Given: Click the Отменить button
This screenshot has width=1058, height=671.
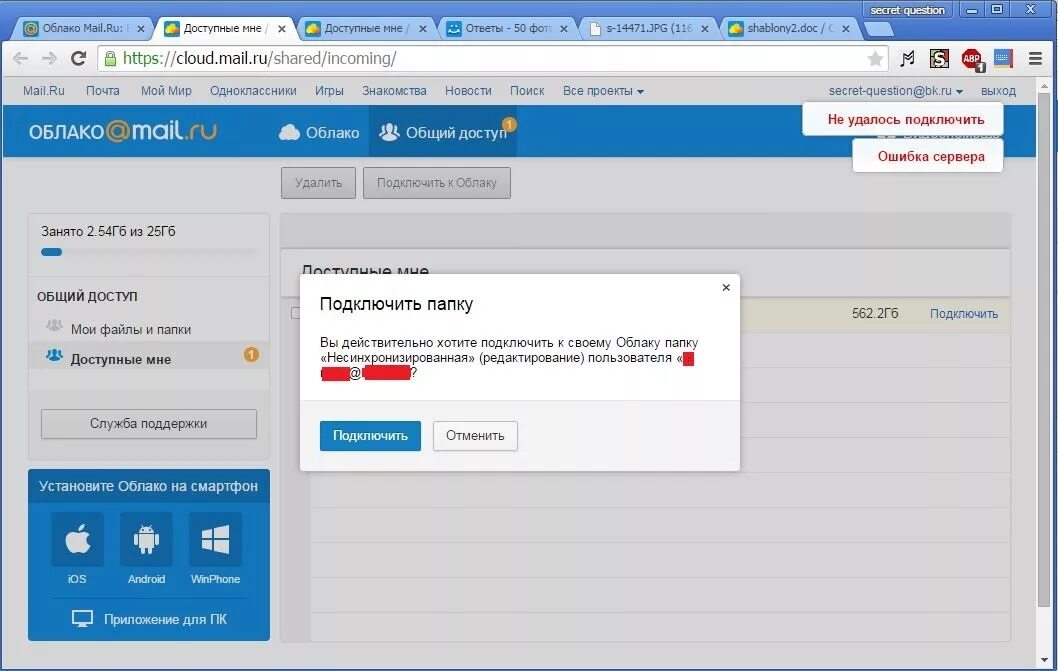Looking at the screenshot, I should [475, 436].
